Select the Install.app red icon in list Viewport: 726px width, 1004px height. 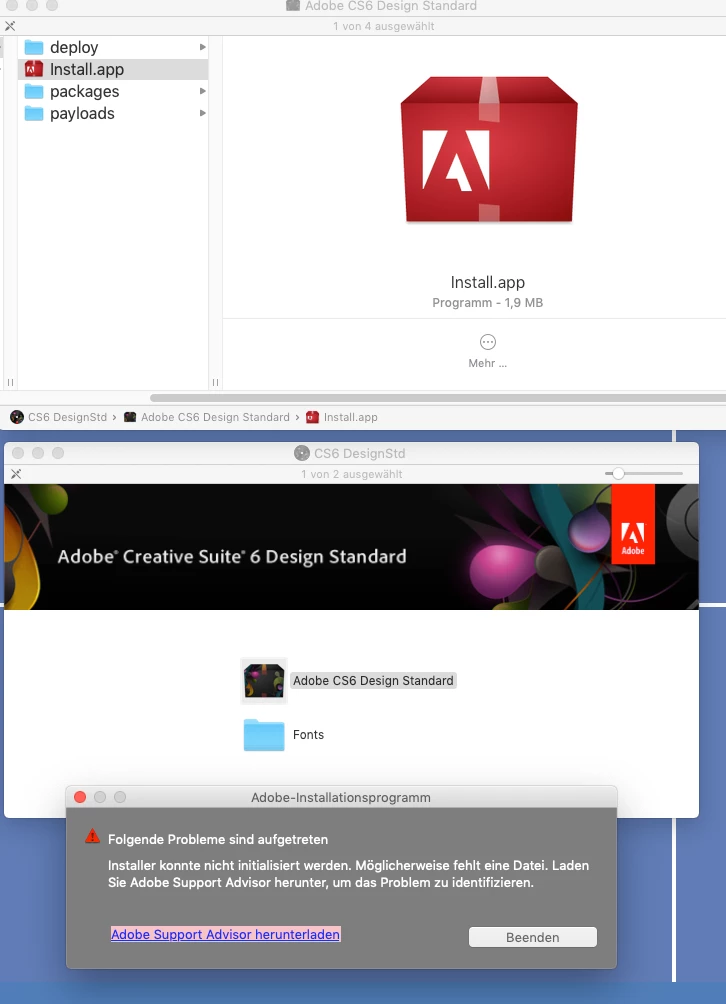(34, 69)
